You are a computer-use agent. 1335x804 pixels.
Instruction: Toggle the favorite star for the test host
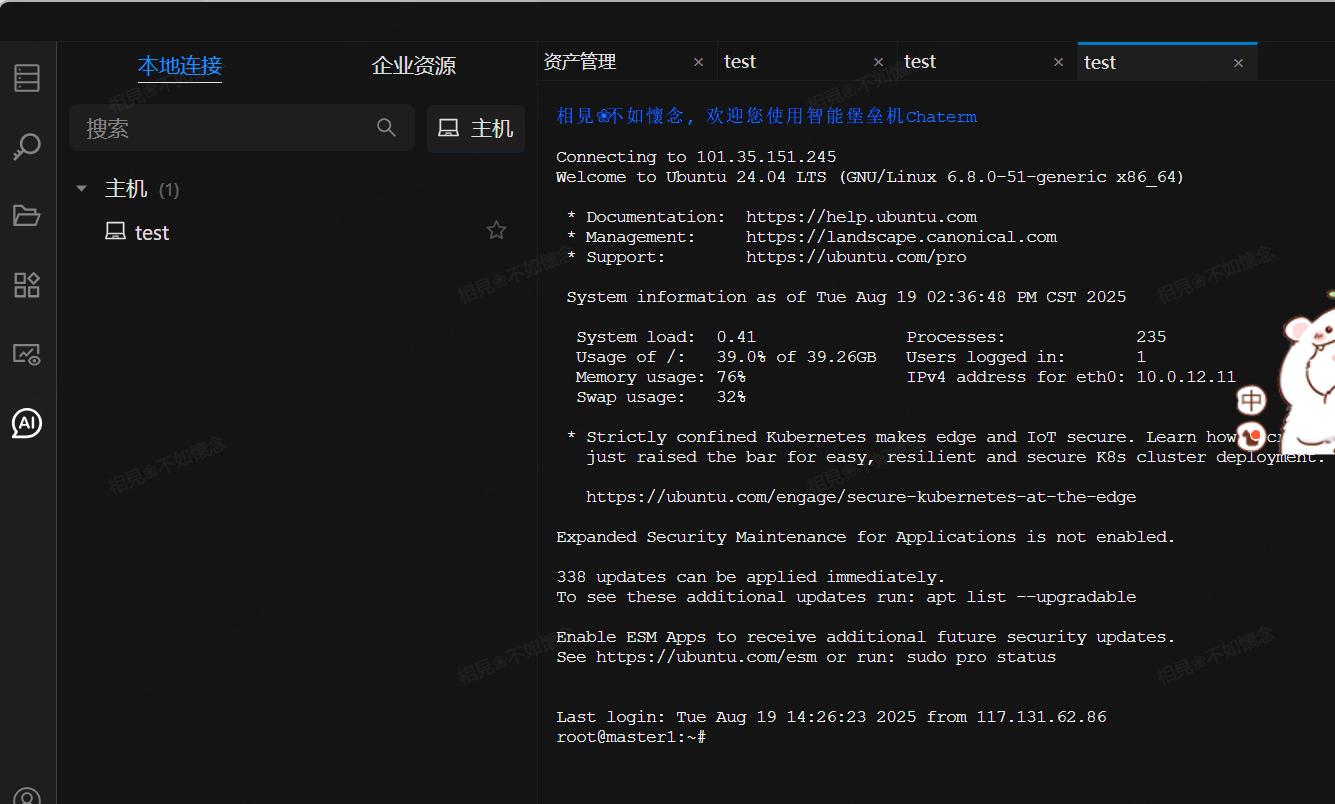coord(496,231)
